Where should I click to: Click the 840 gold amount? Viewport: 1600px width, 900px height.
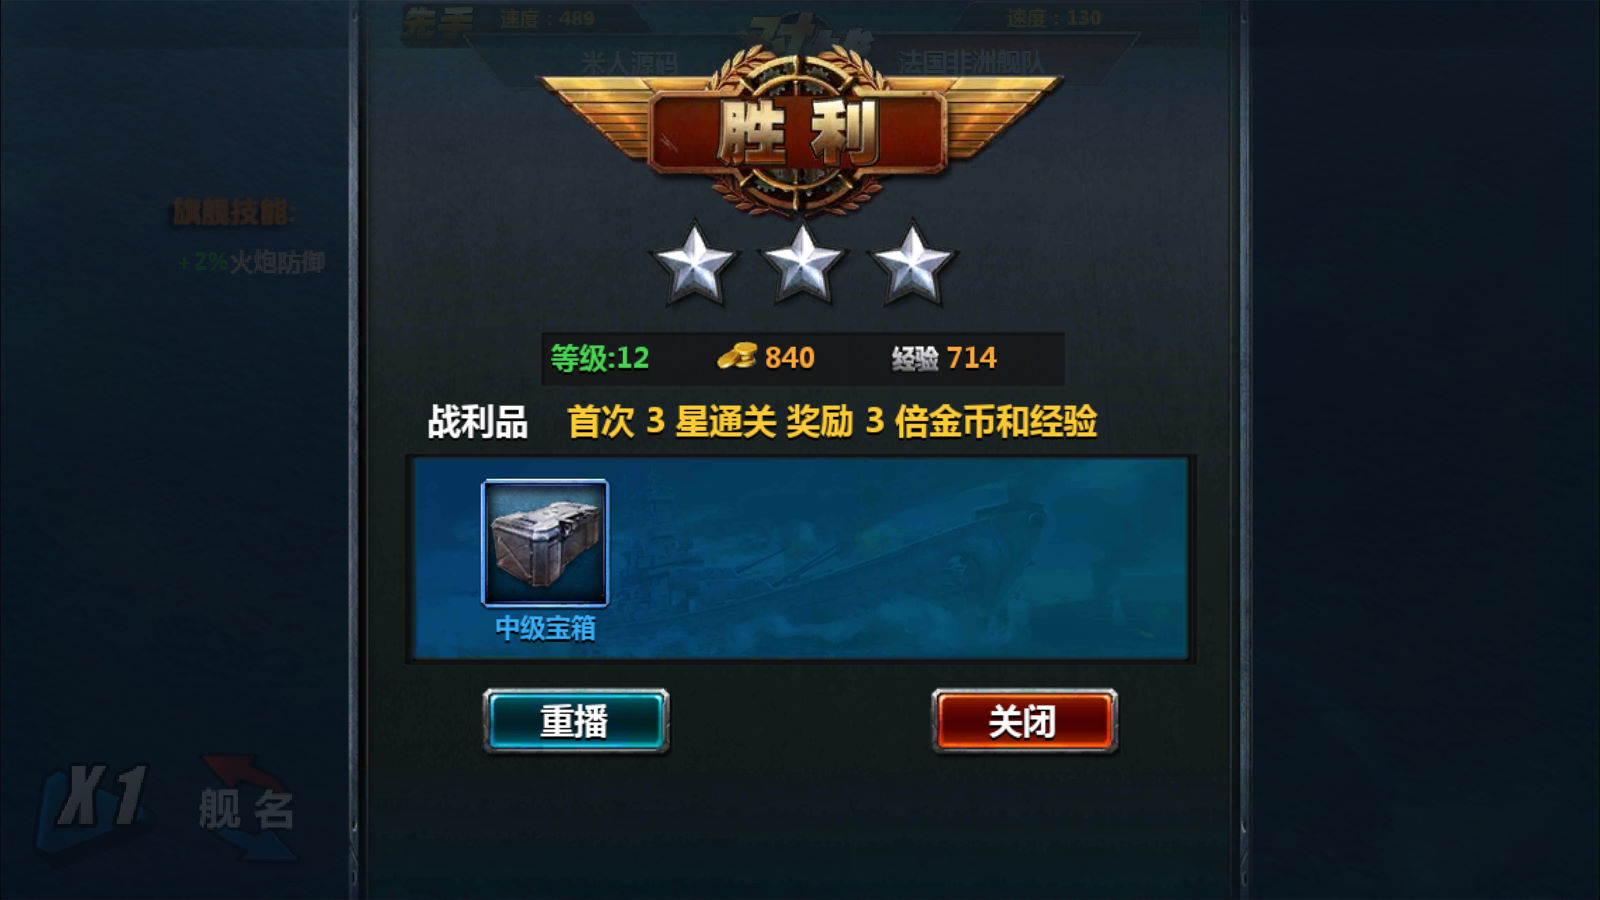pos(790,358)
